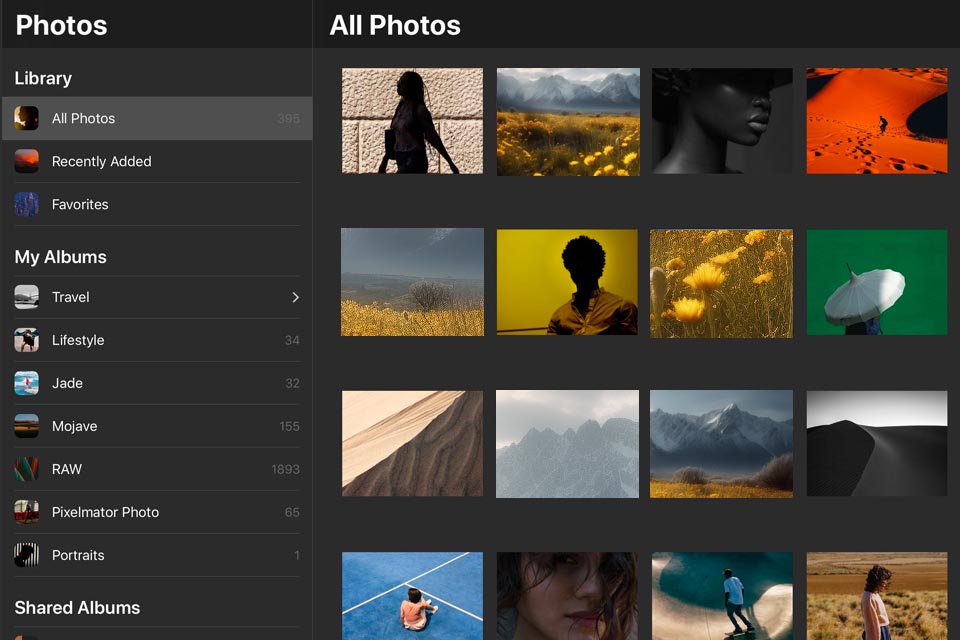This screenshot has height=640, width=960.
Task: Click the Favorites album icon
Action: point(26,204)
